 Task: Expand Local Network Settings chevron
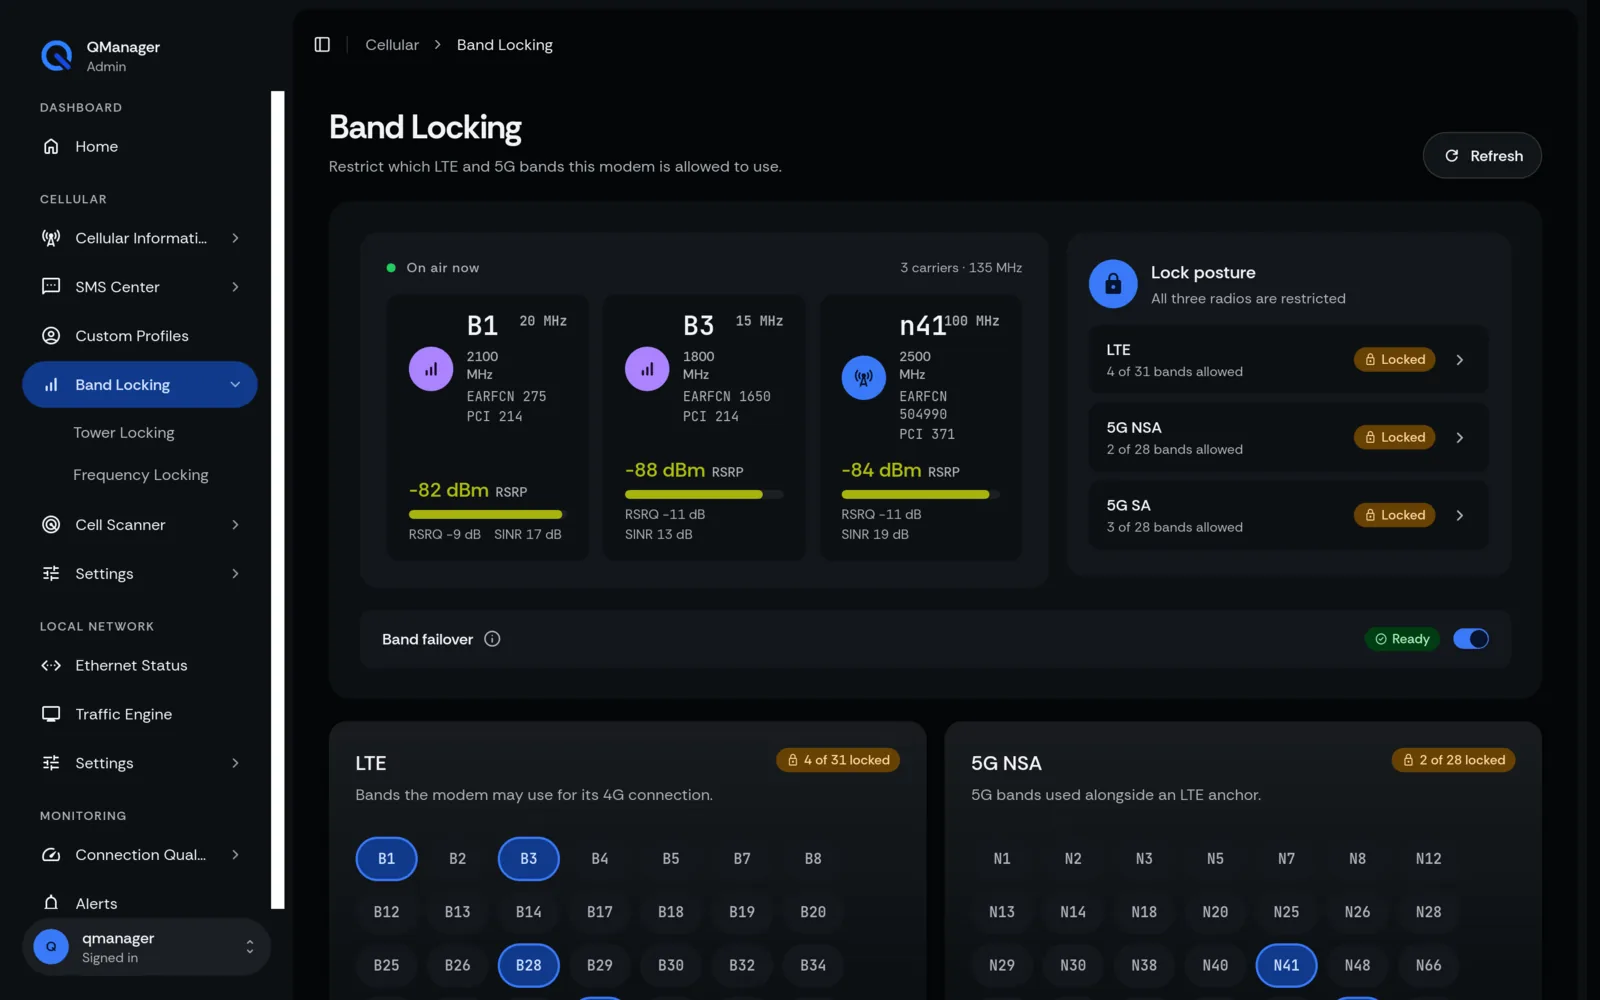click(235, 763)
